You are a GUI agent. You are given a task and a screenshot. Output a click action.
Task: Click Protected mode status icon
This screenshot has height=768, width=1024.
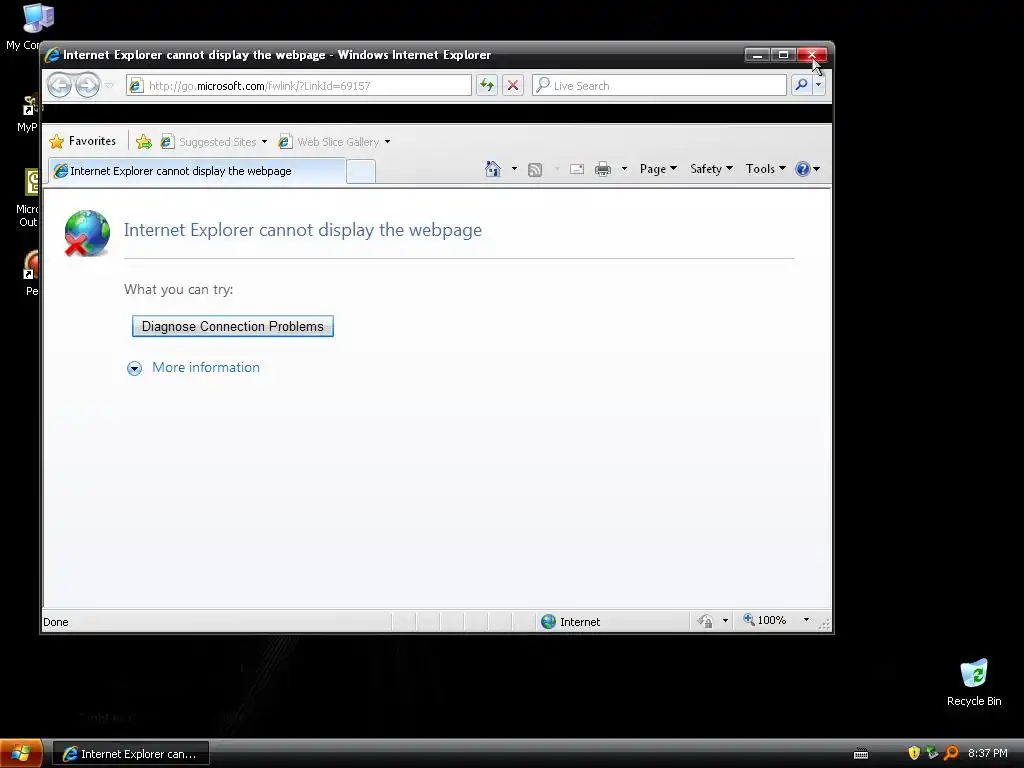click(x=705, y=621)
